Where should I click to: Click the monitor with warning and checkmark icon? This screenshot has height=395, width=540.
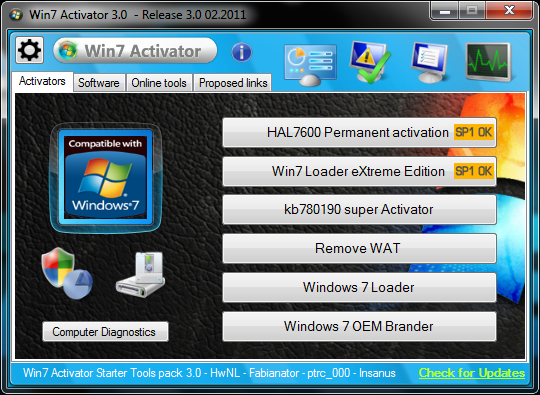[370, 62]
